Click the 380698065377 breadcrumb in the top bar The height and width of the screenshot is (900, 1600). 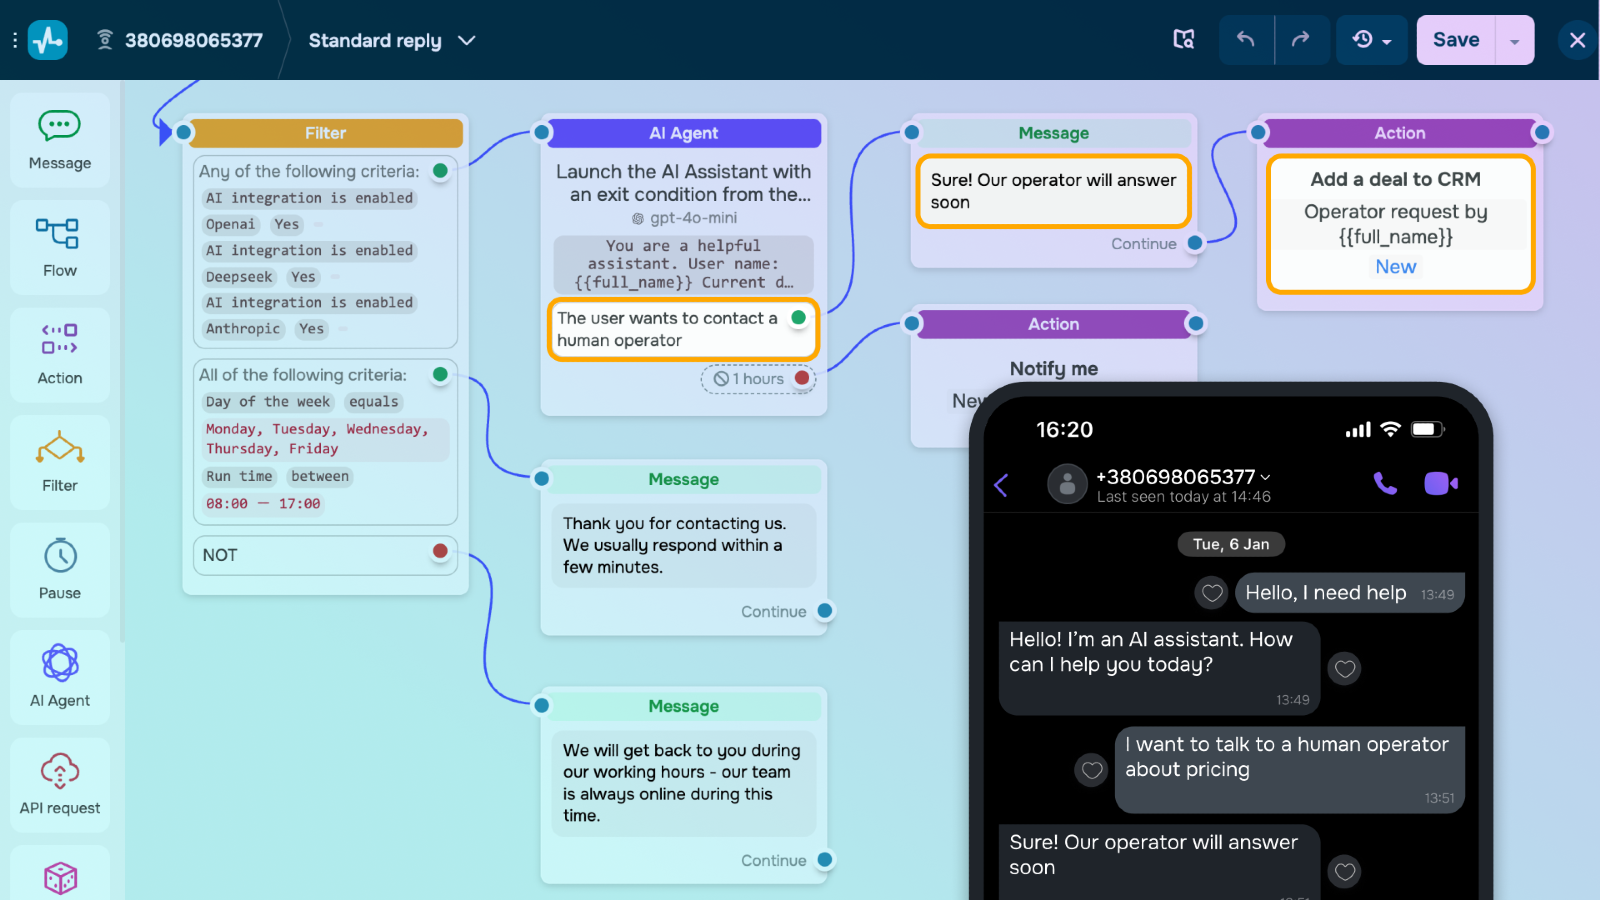pos(193,40)
